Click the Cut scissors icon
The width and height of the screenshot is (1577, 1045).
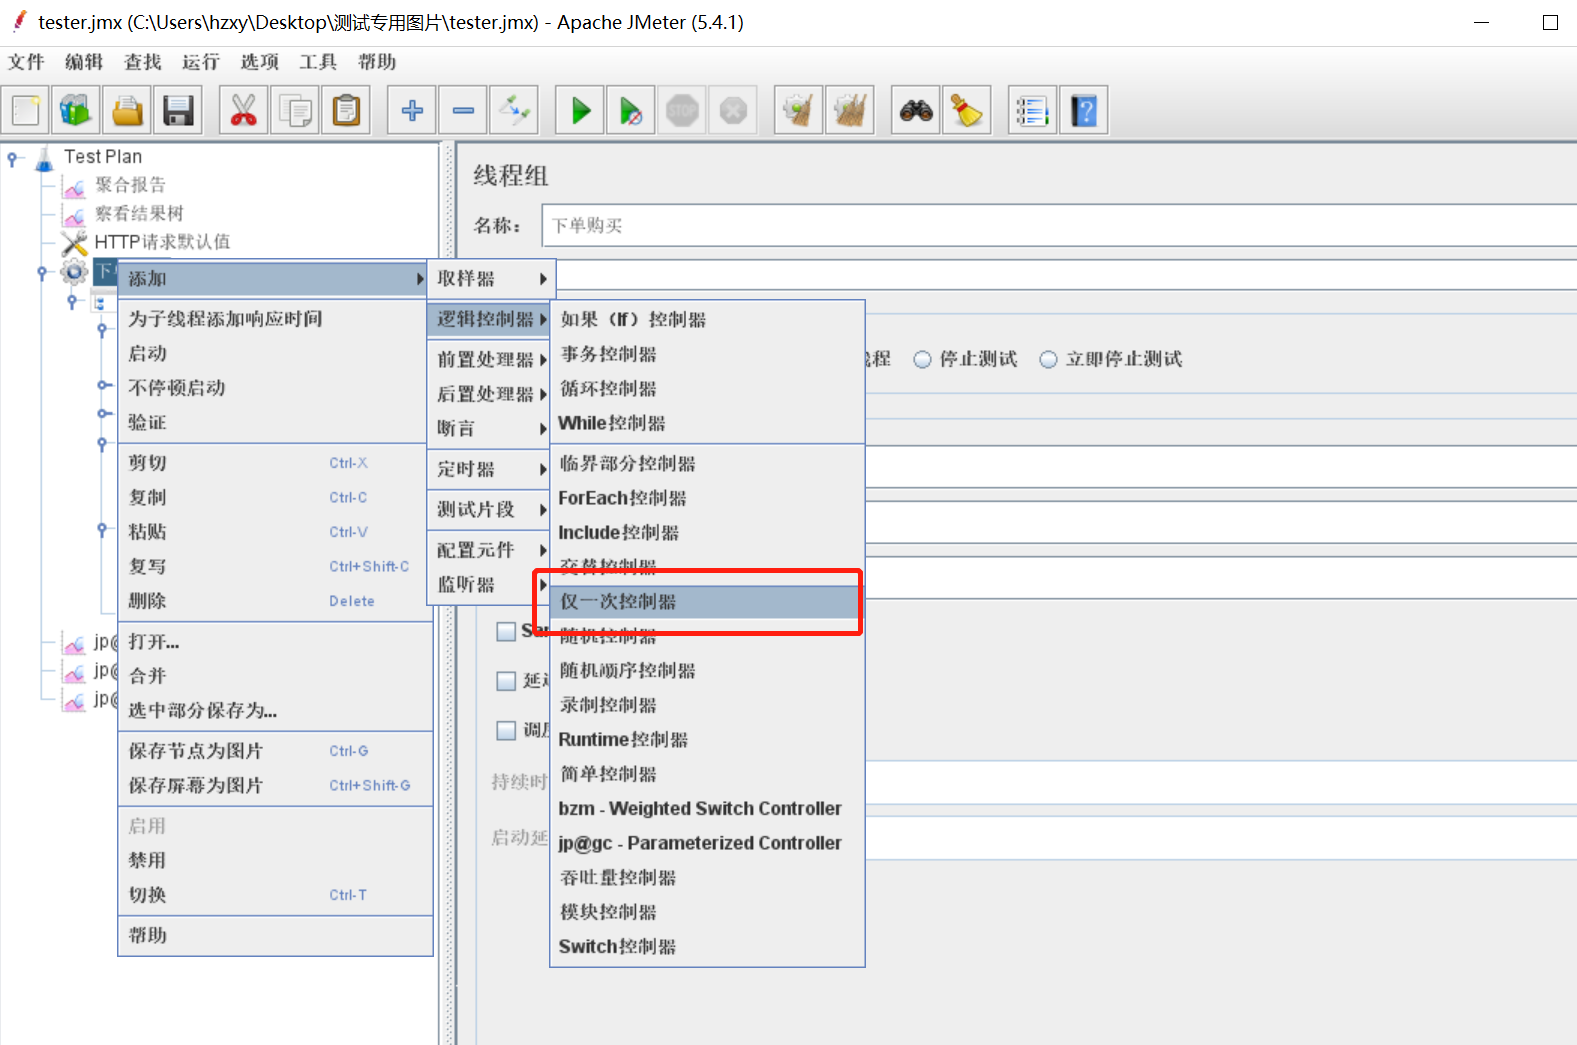[243, 110]
